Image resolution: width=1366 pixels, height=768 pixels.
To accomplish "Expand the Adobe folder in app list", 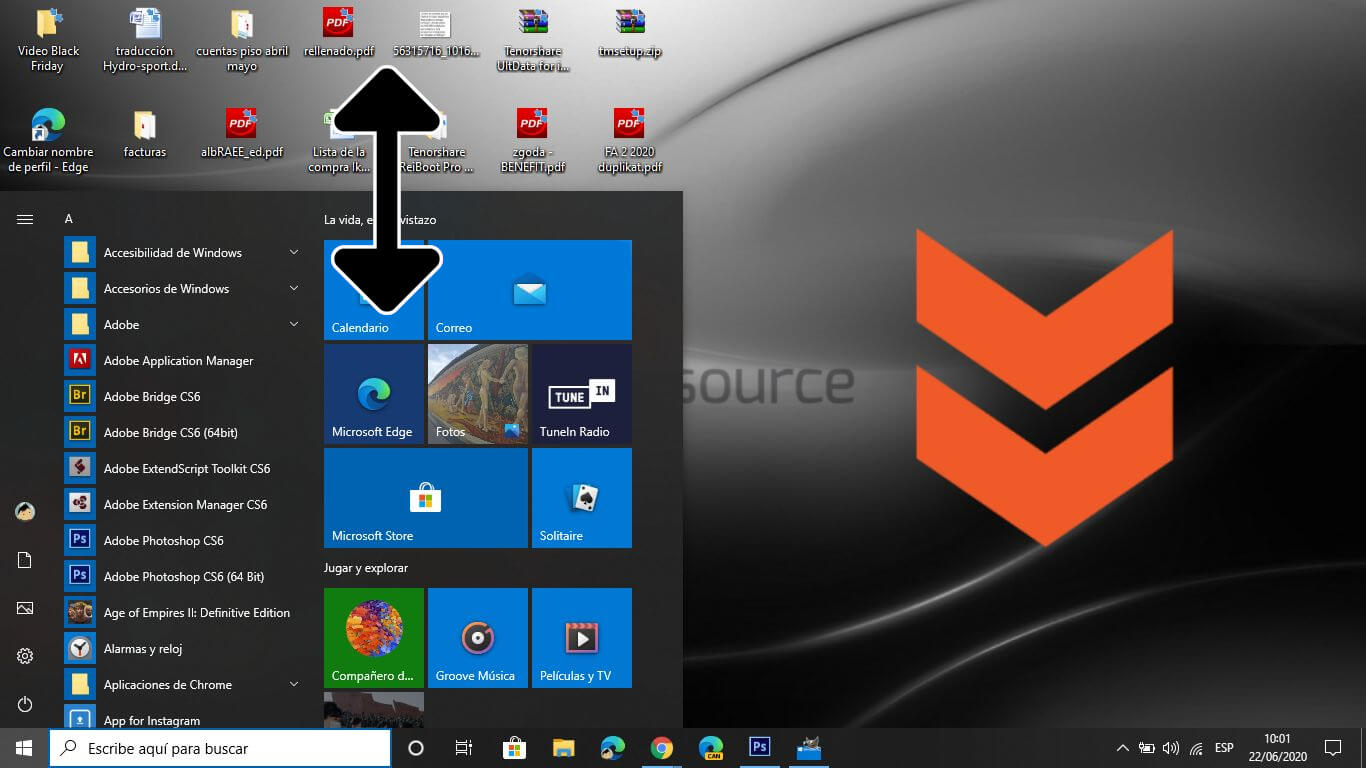I will (x=182, y=325).
